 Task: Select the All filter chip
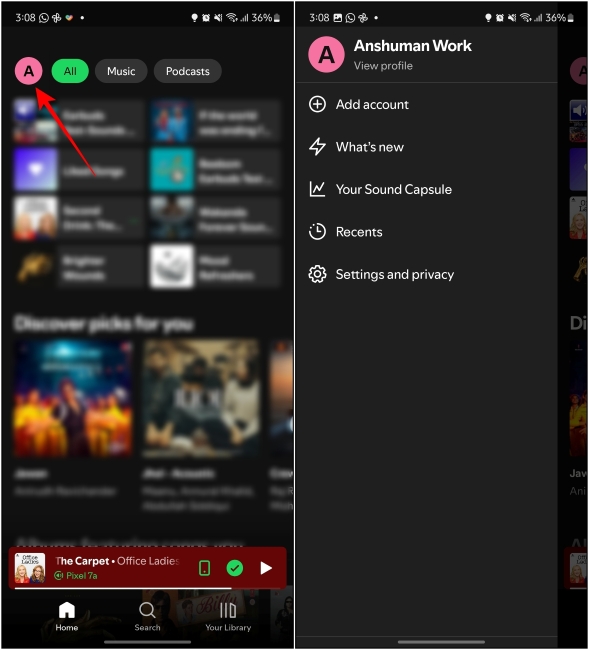pos(70,71)
